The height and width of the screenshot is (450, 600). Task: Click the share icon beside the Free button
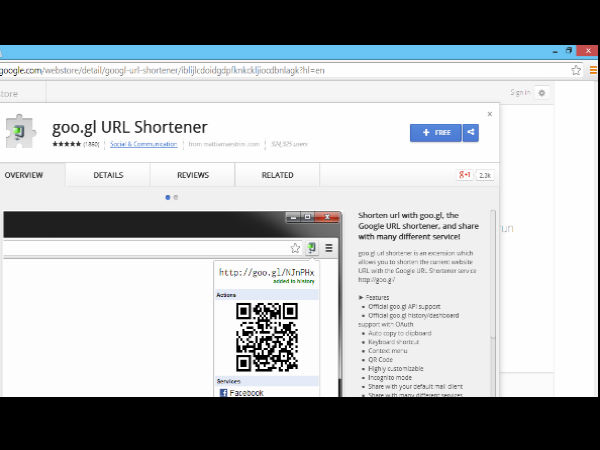click(469, 132)
